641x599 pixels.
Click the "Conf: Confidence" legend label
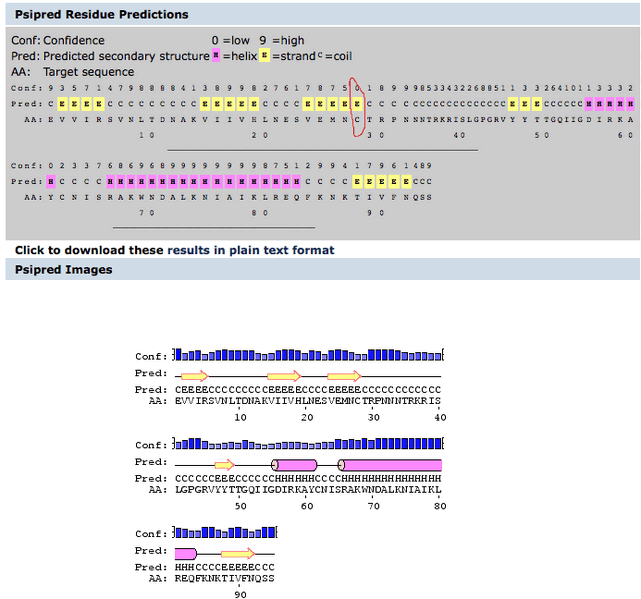58,40
